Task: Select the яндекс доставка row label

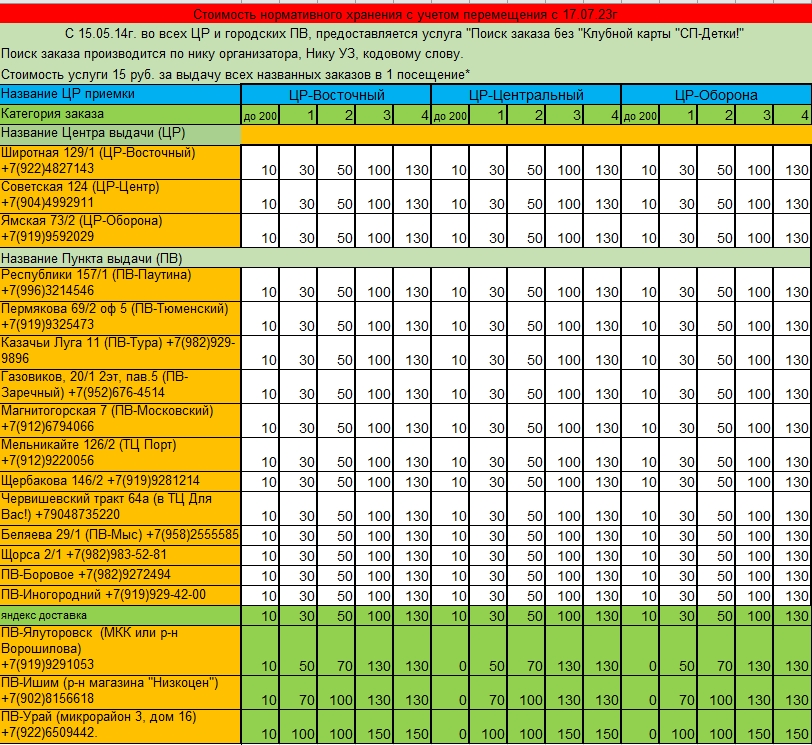Action: click(x=120, y=615)
